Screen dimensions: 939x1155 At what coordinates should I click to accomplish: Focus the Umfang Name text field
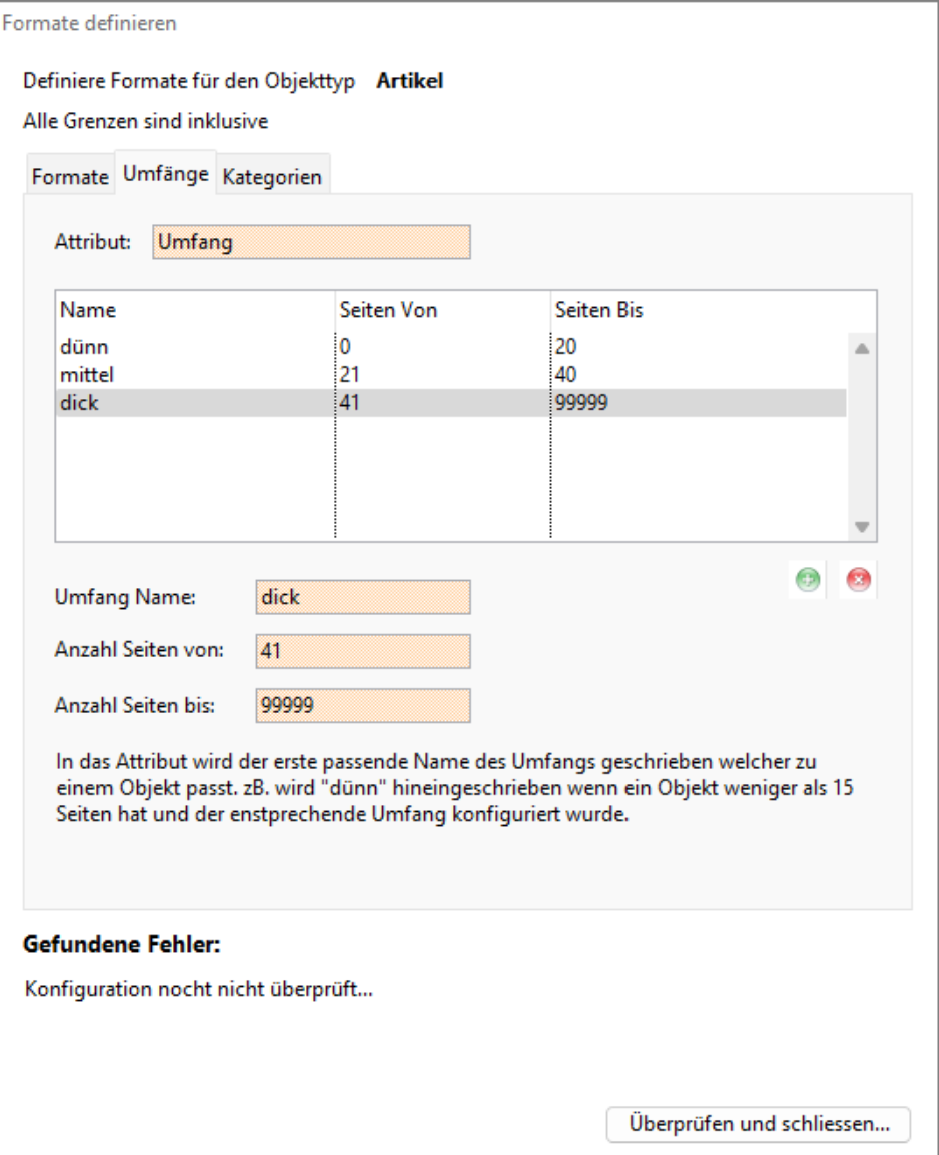[x=362, y=598]
